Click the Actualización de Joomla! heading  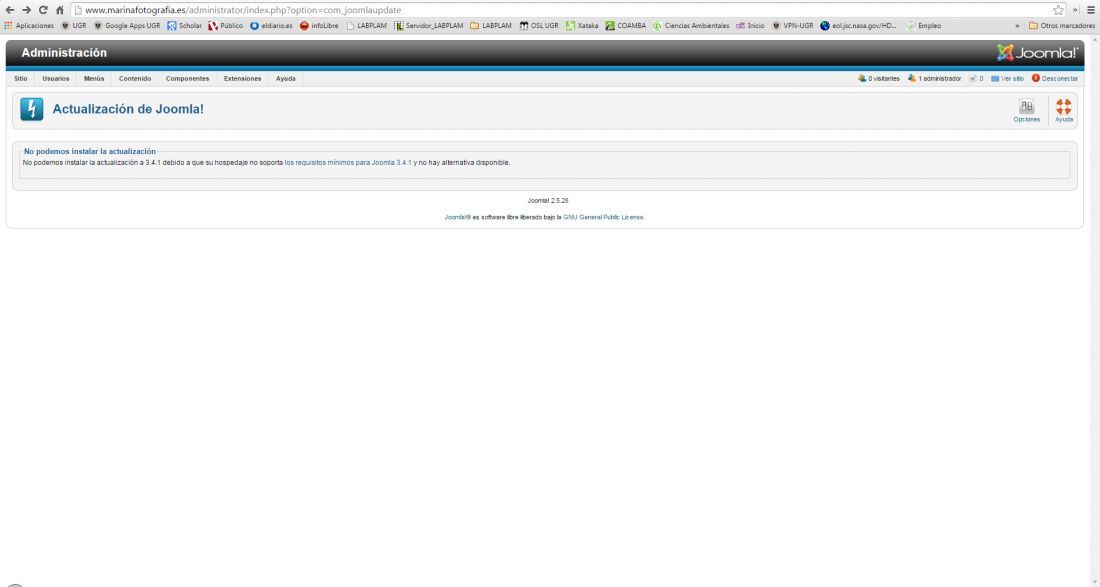128,109
